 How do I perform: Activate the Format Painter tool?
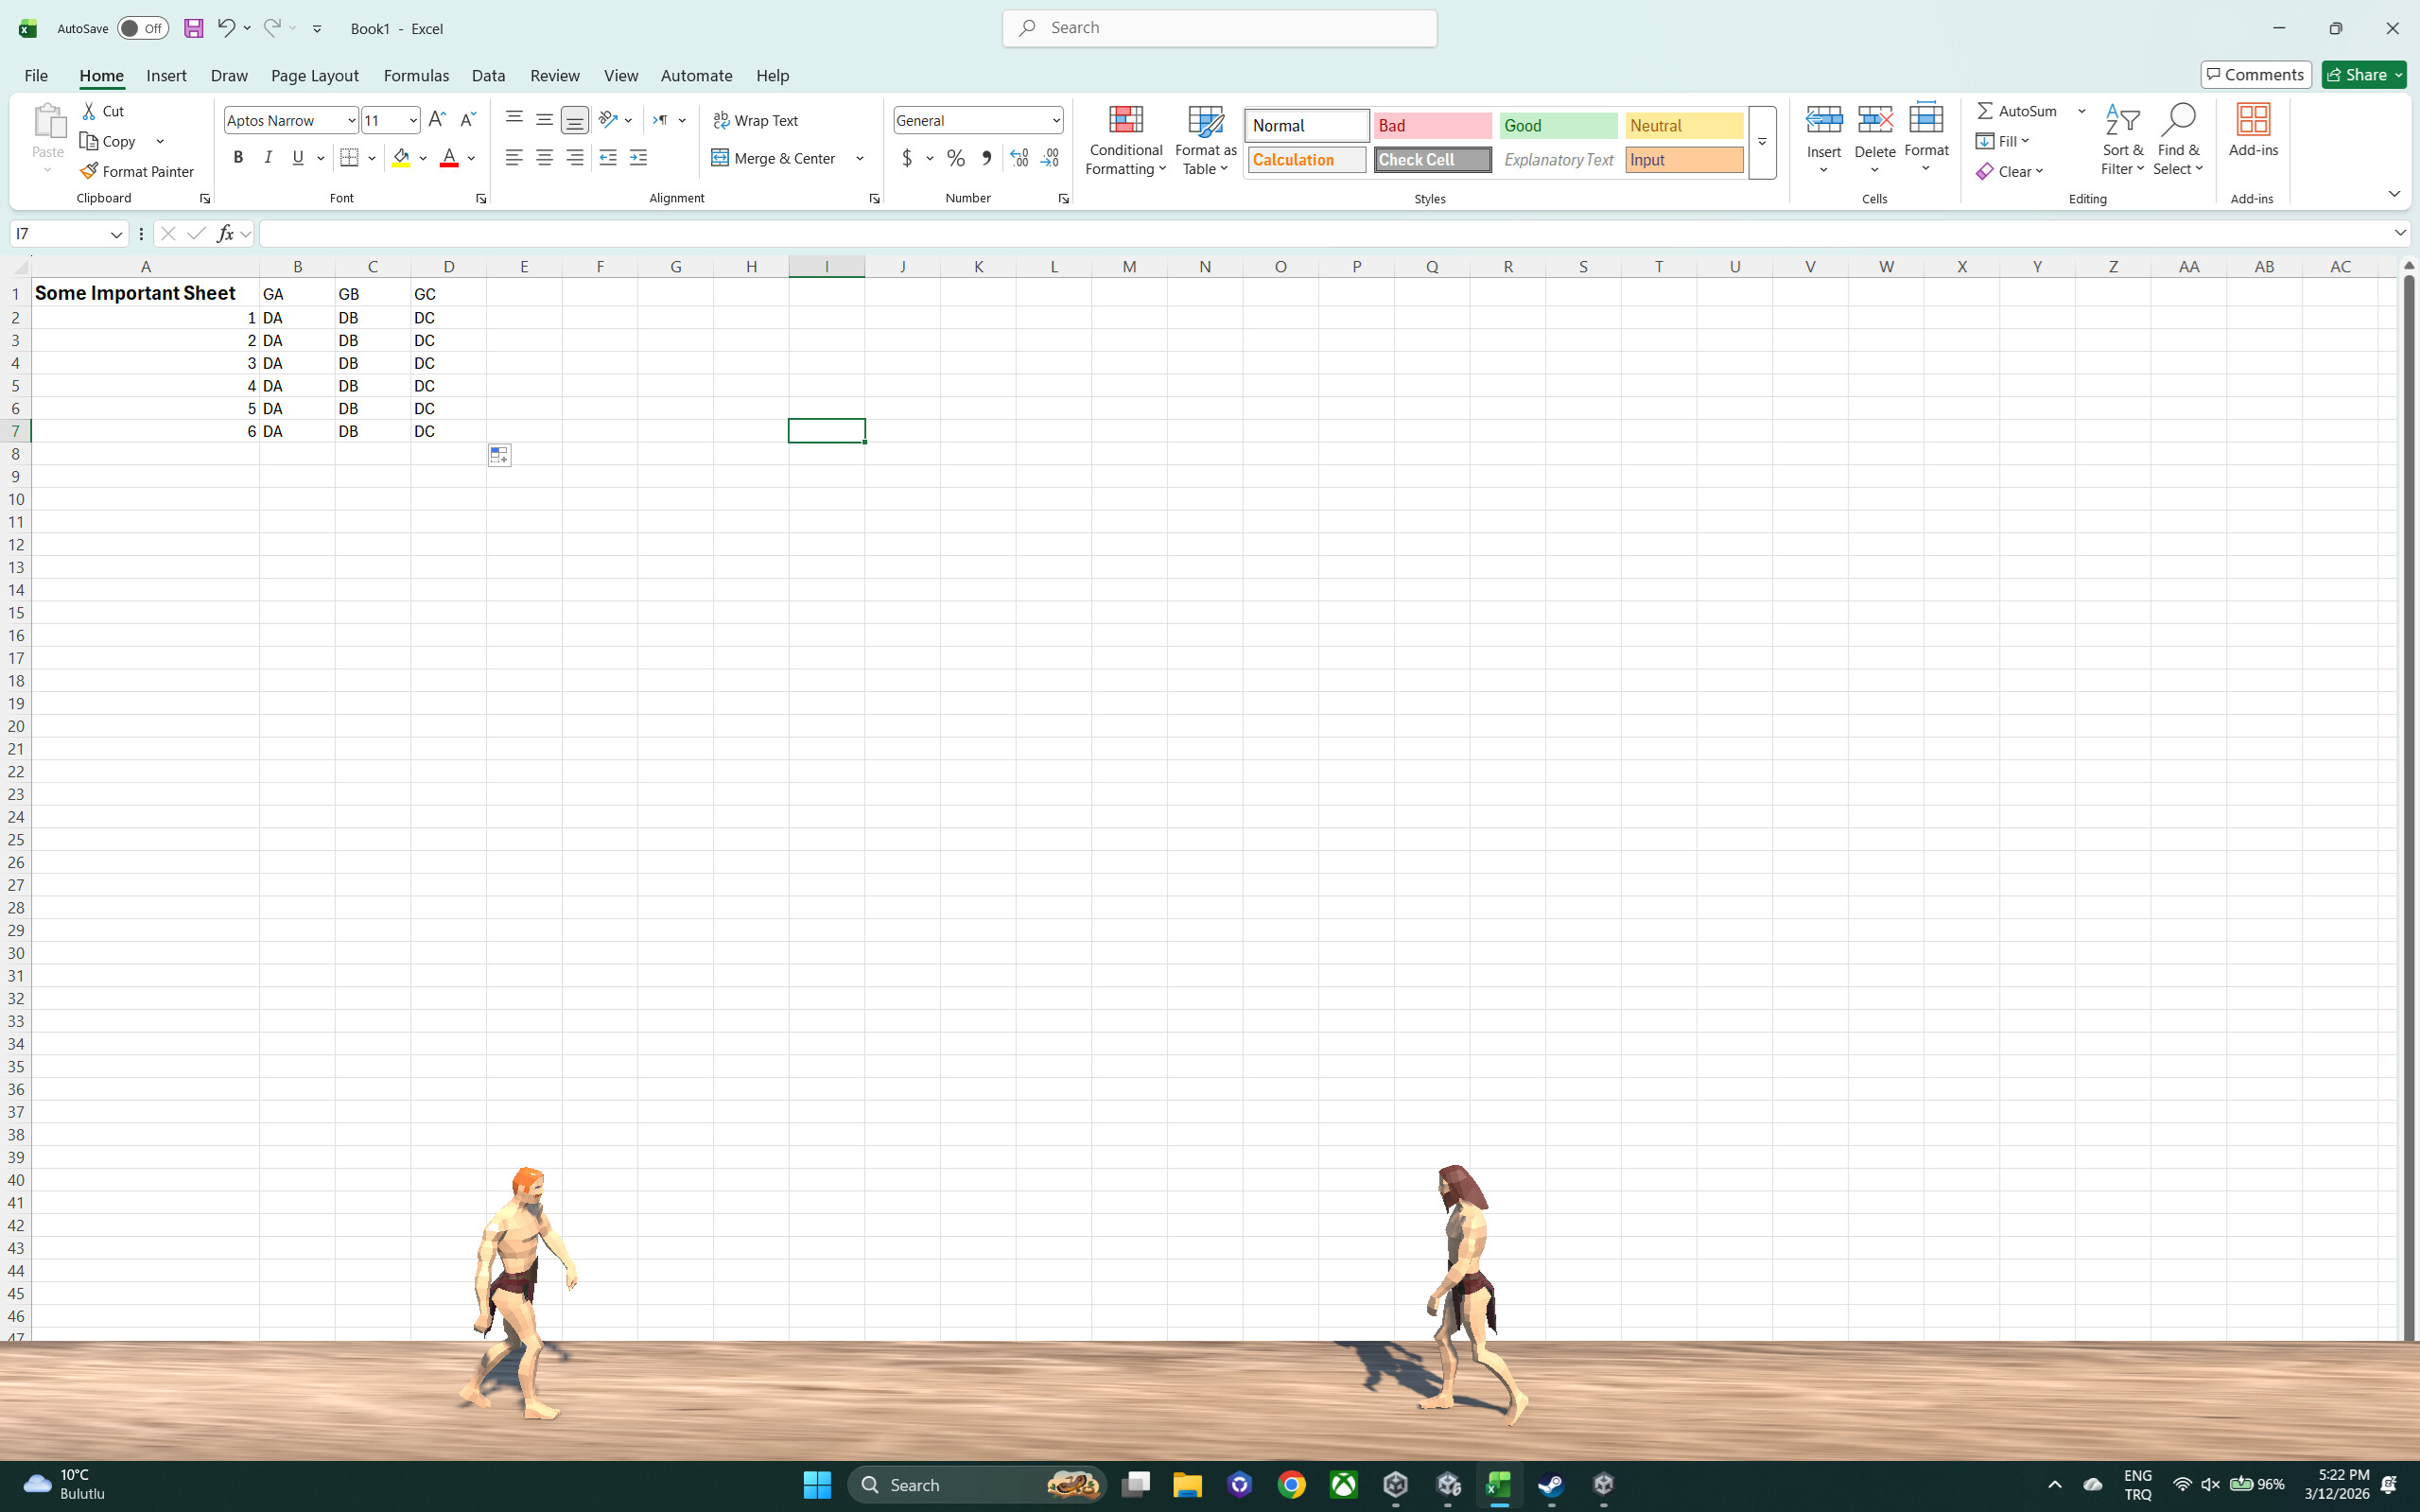coord(137,171)
